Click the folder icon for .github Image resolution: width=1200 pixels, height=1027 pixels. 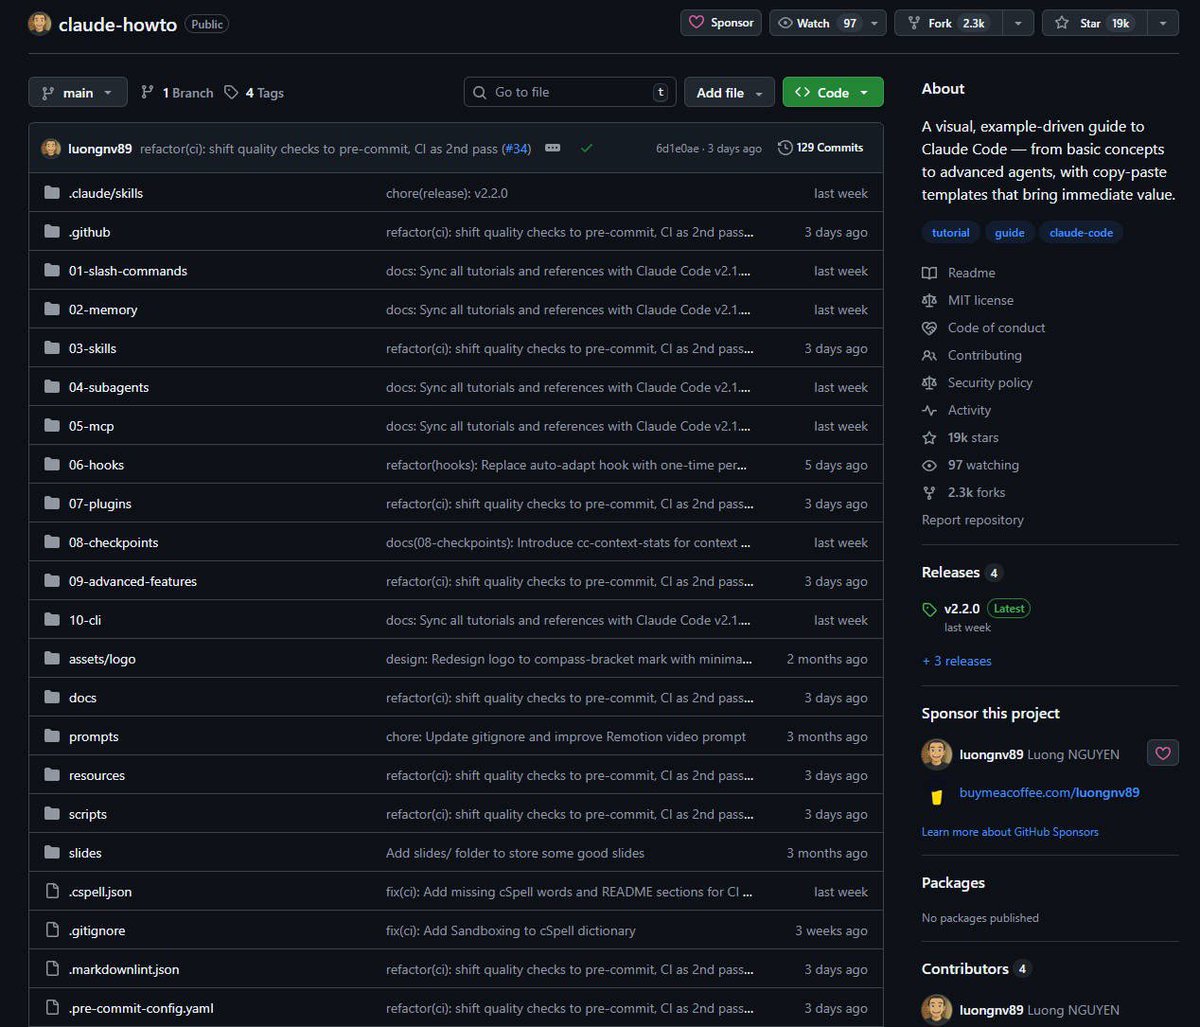[52, 232]
